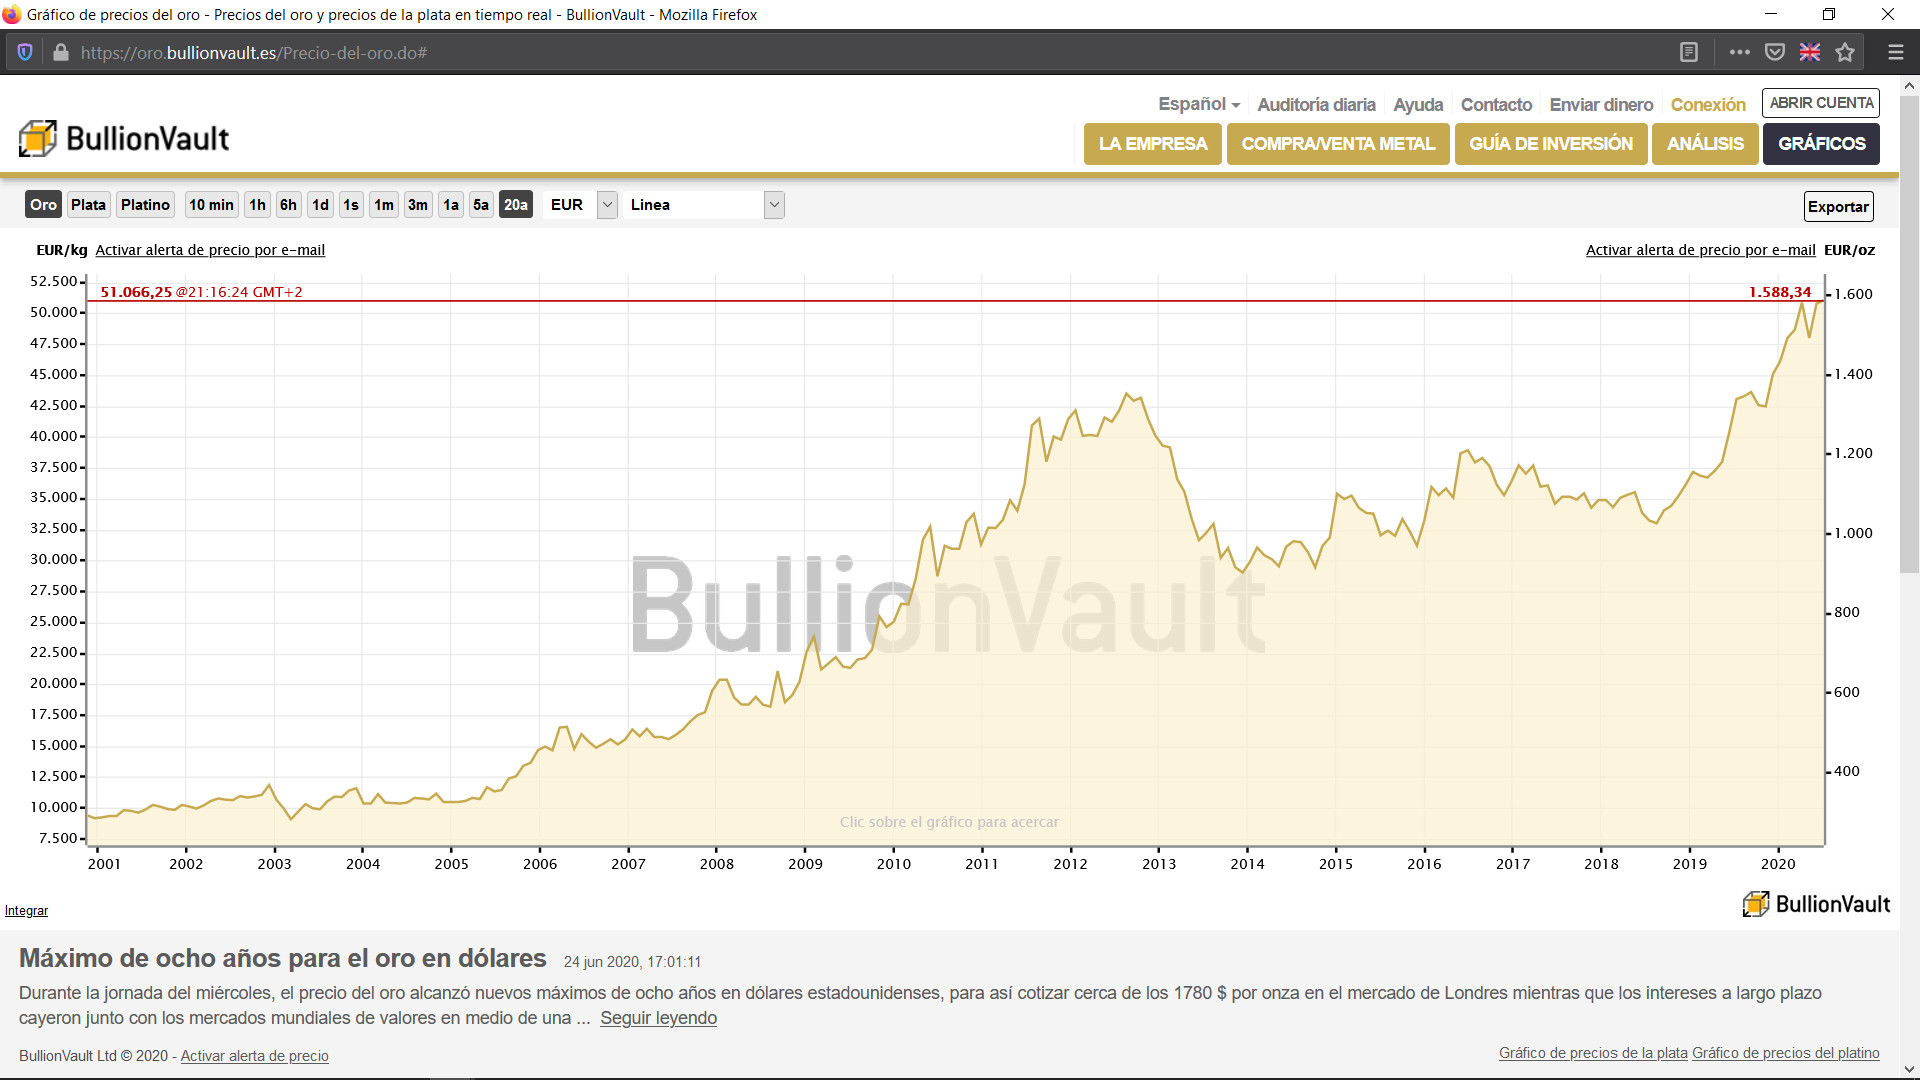This screenshot has height=1080, width=1920.
Task: Select Plata metal toggle
Action: [x=88, y=205]
